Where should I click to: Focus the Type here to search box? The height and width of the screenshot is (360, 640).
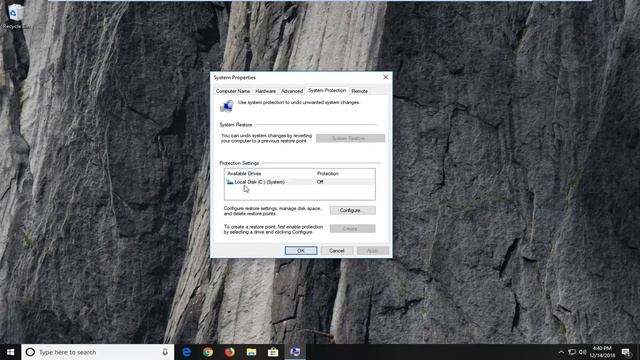98,352
